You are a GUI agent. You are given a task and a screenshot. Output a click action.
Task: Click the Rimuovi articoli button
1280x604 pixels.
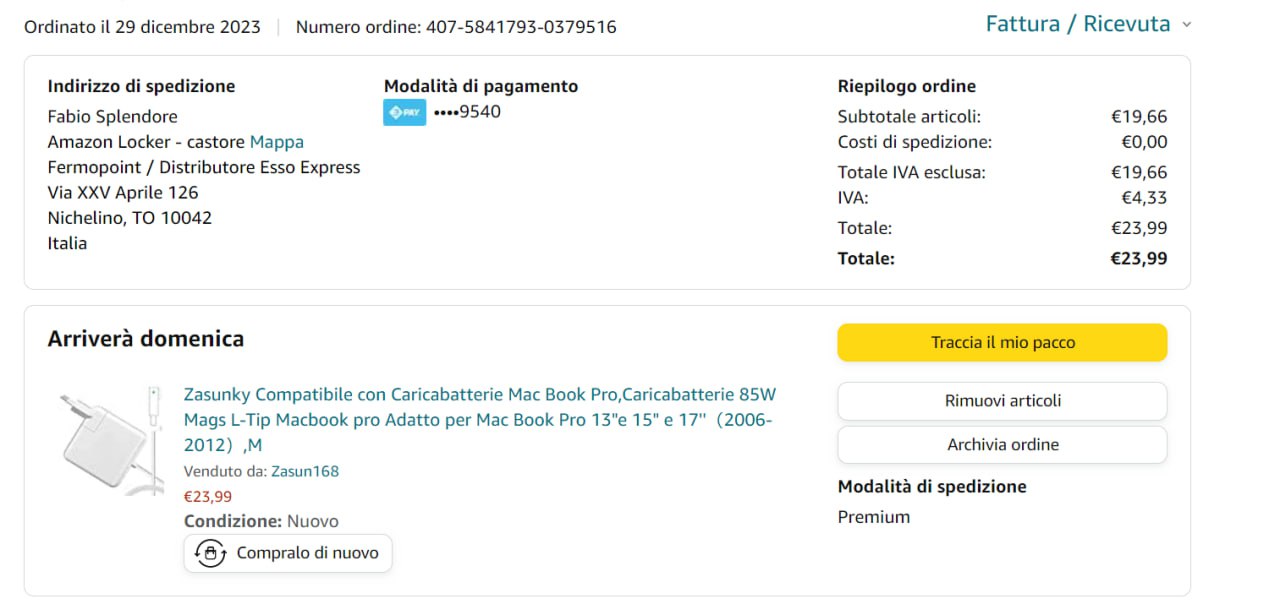tap(1002, 401)
